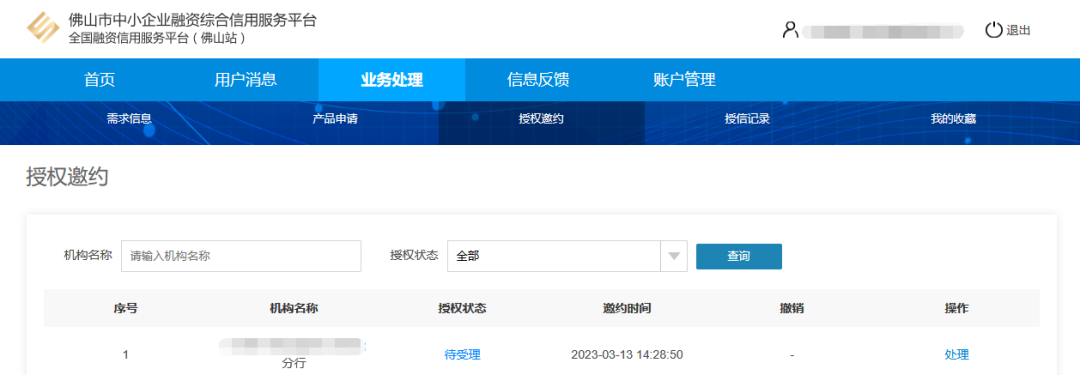Click the 授权状态 filter label
Viewport: 1080px width, 375px height.
414,255
